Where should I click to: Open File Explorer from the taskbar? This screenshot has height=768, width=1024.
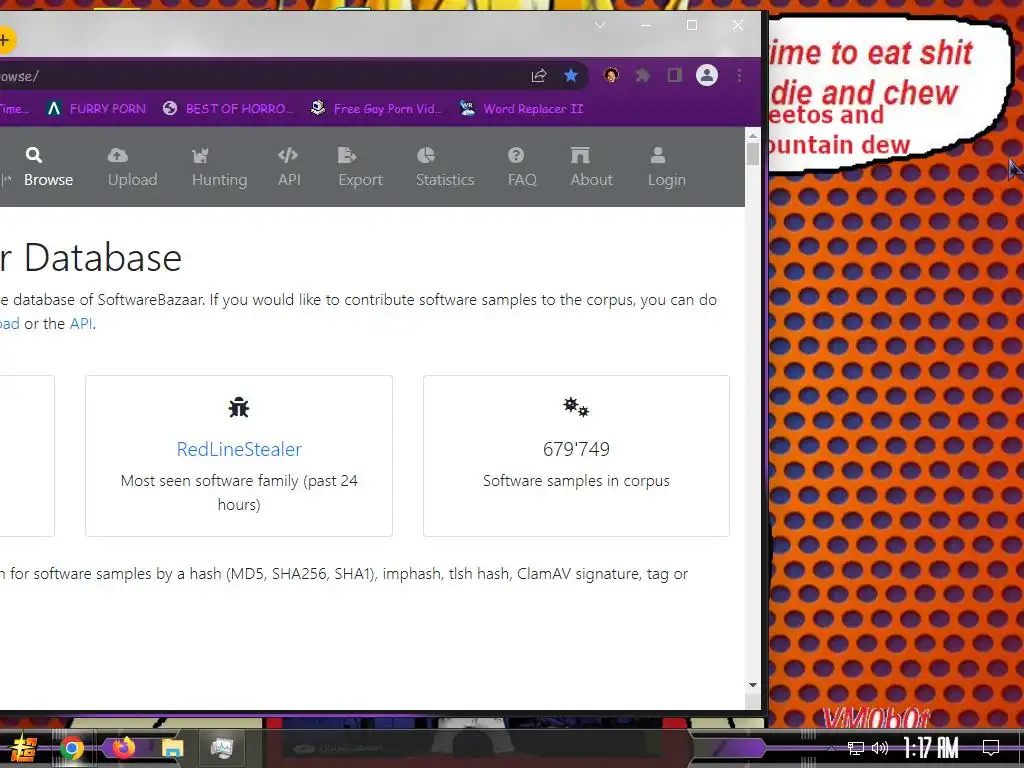(172, 748)
